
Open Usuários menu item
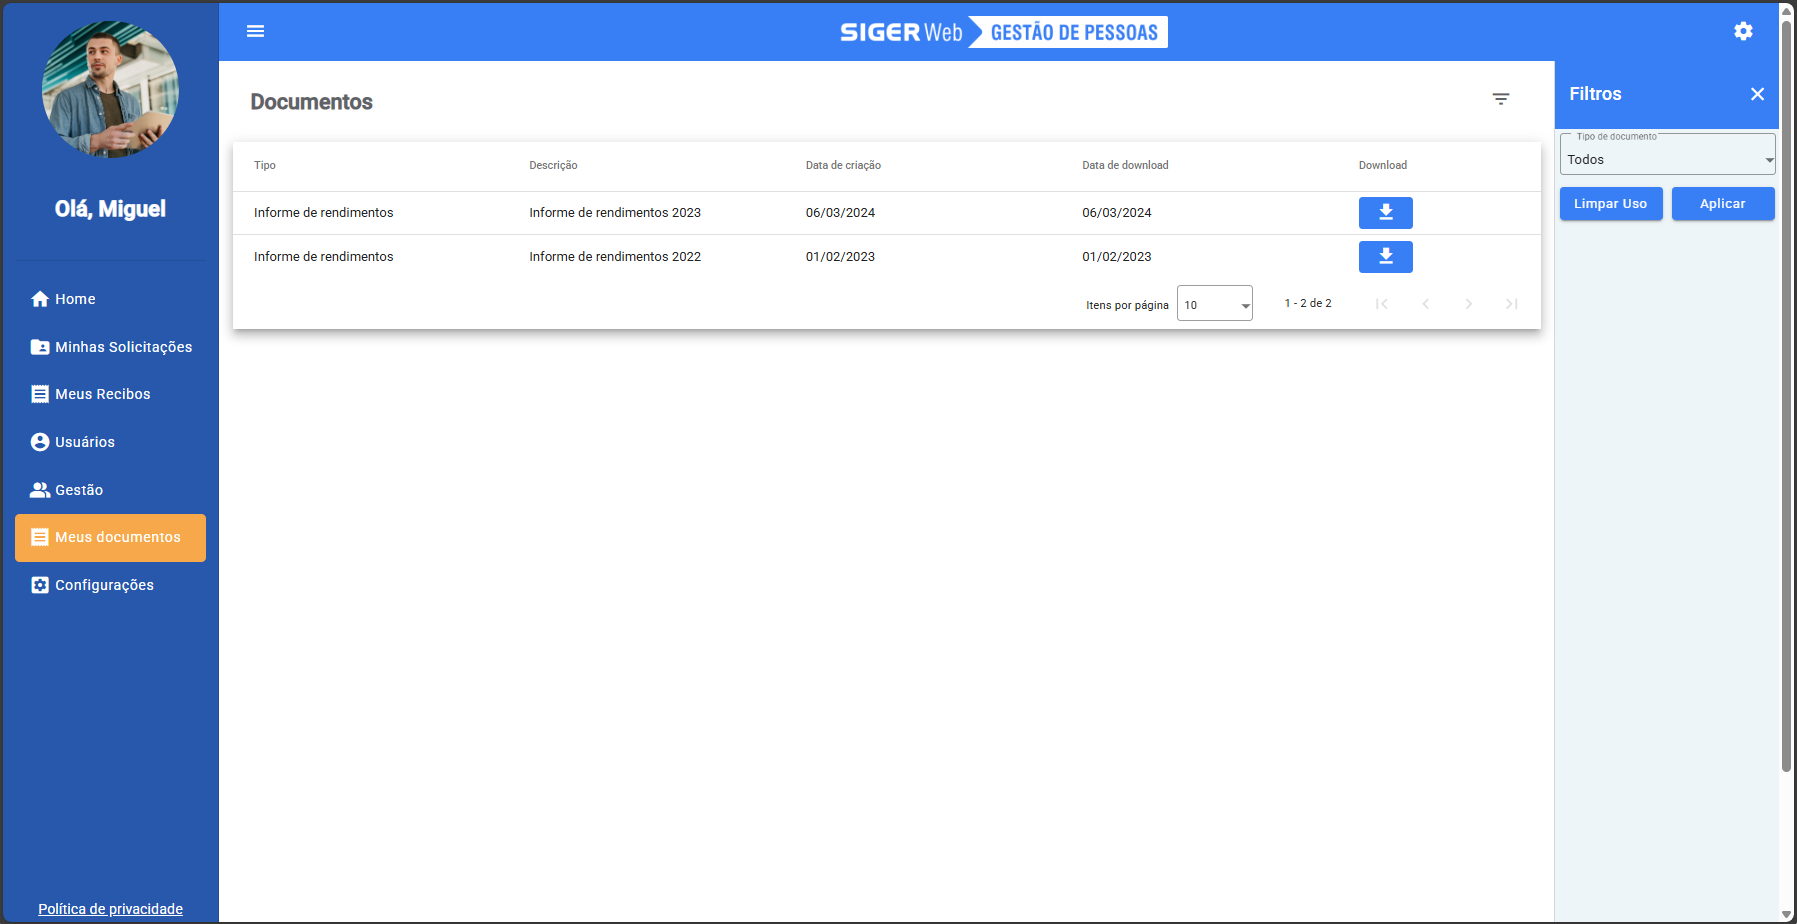[x=110, y=442]
